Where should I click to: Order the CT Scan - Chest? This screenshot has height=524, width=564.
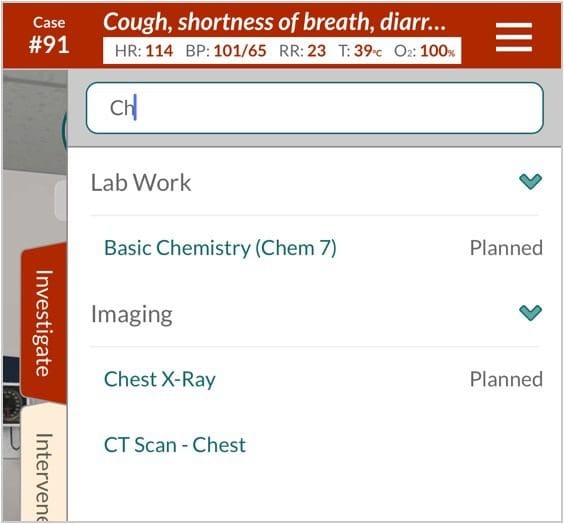175,445
